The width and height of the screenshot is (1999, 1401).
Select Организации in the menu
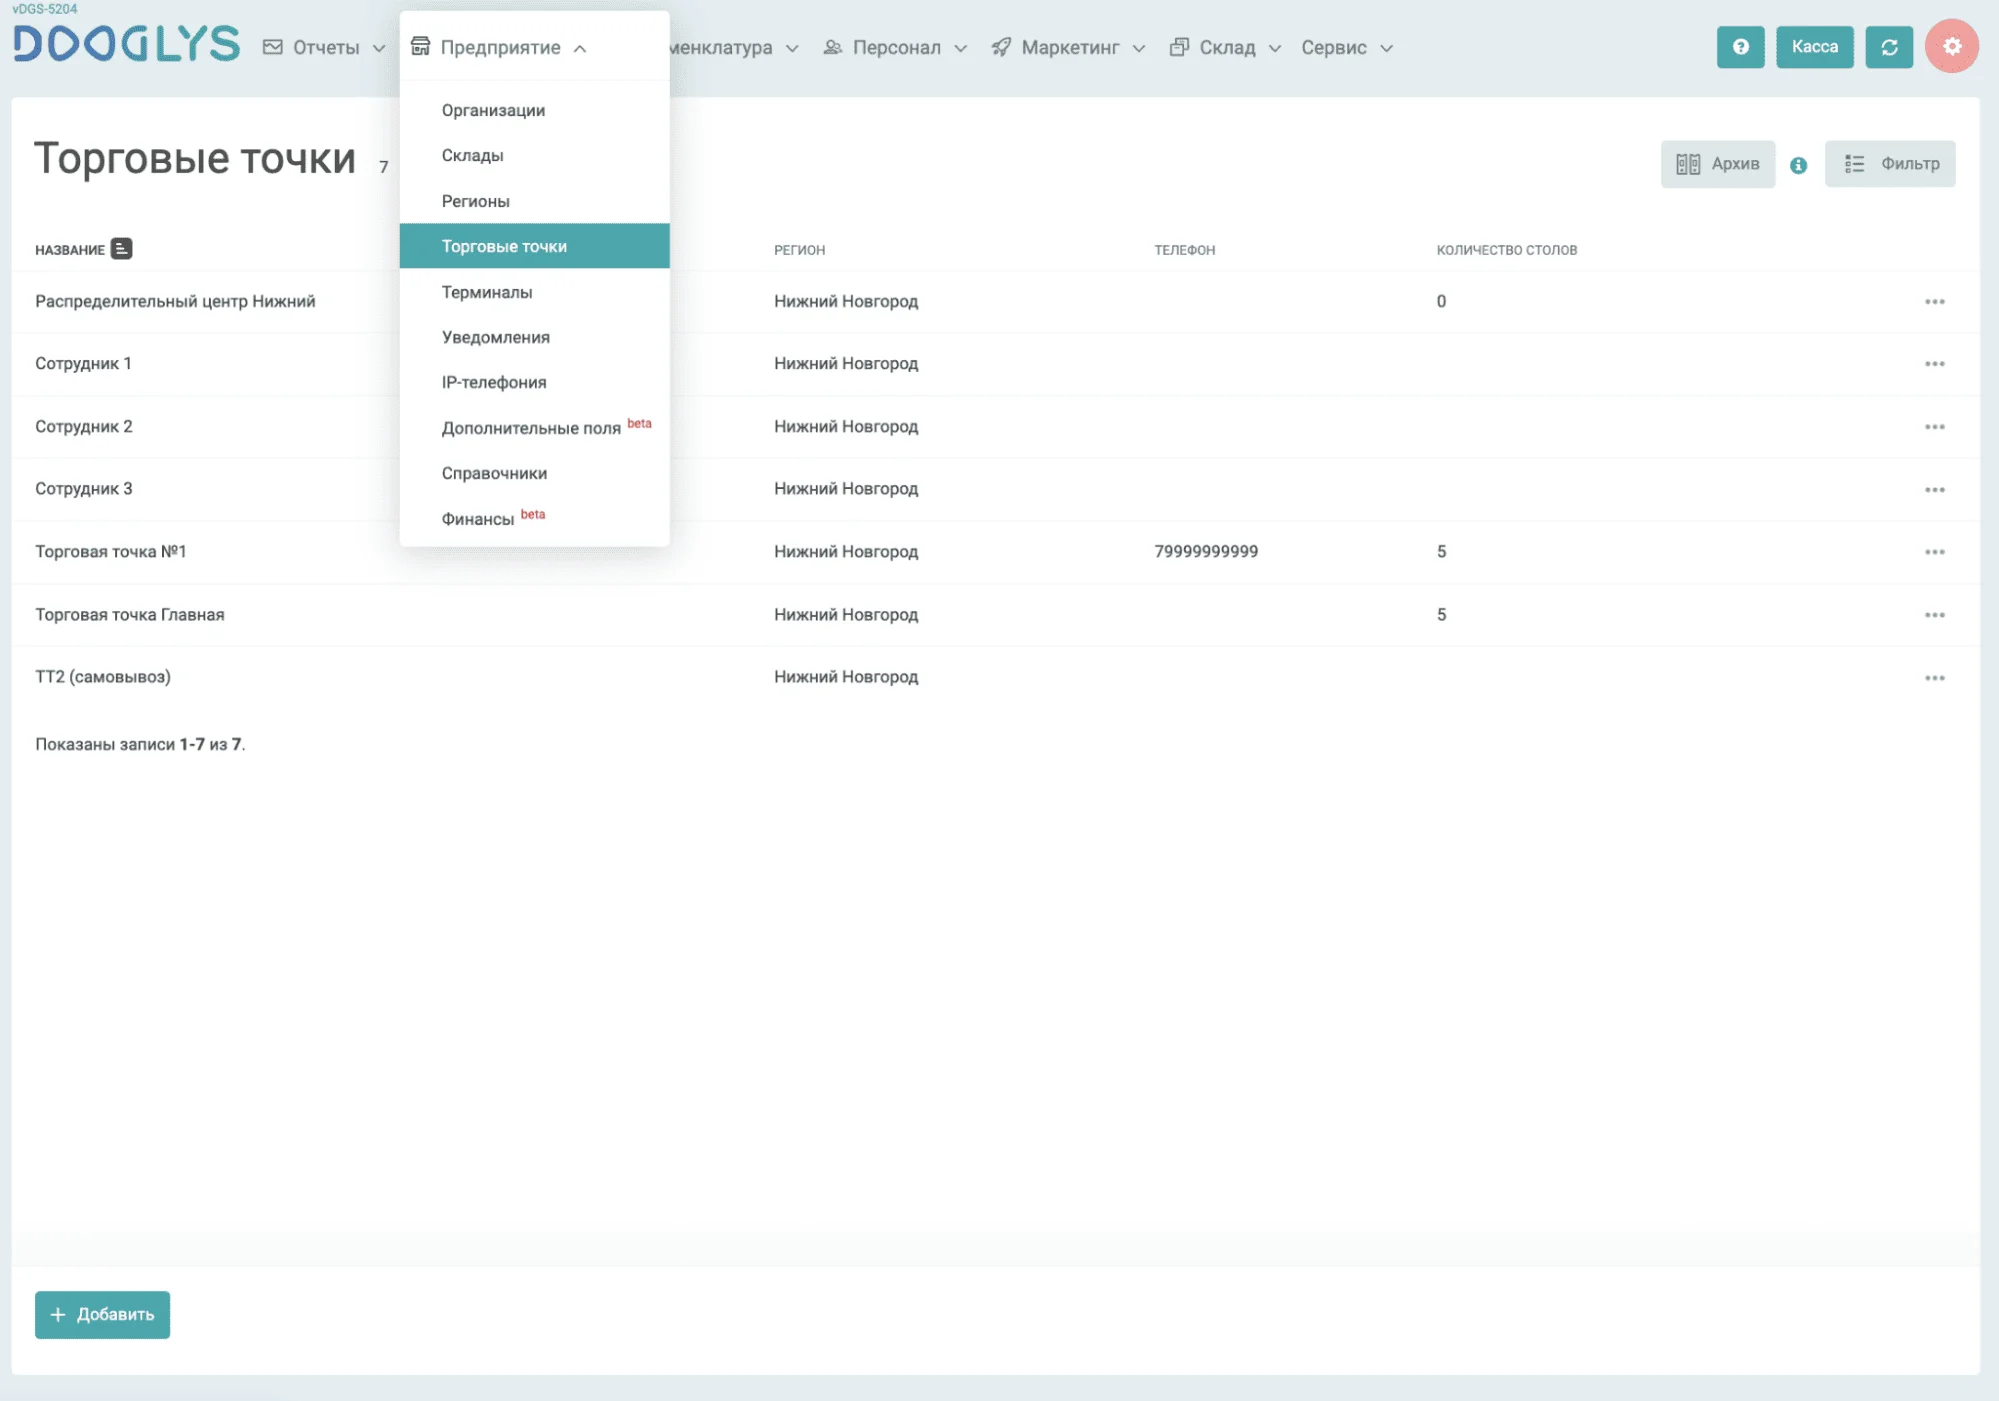pos(534,110)
